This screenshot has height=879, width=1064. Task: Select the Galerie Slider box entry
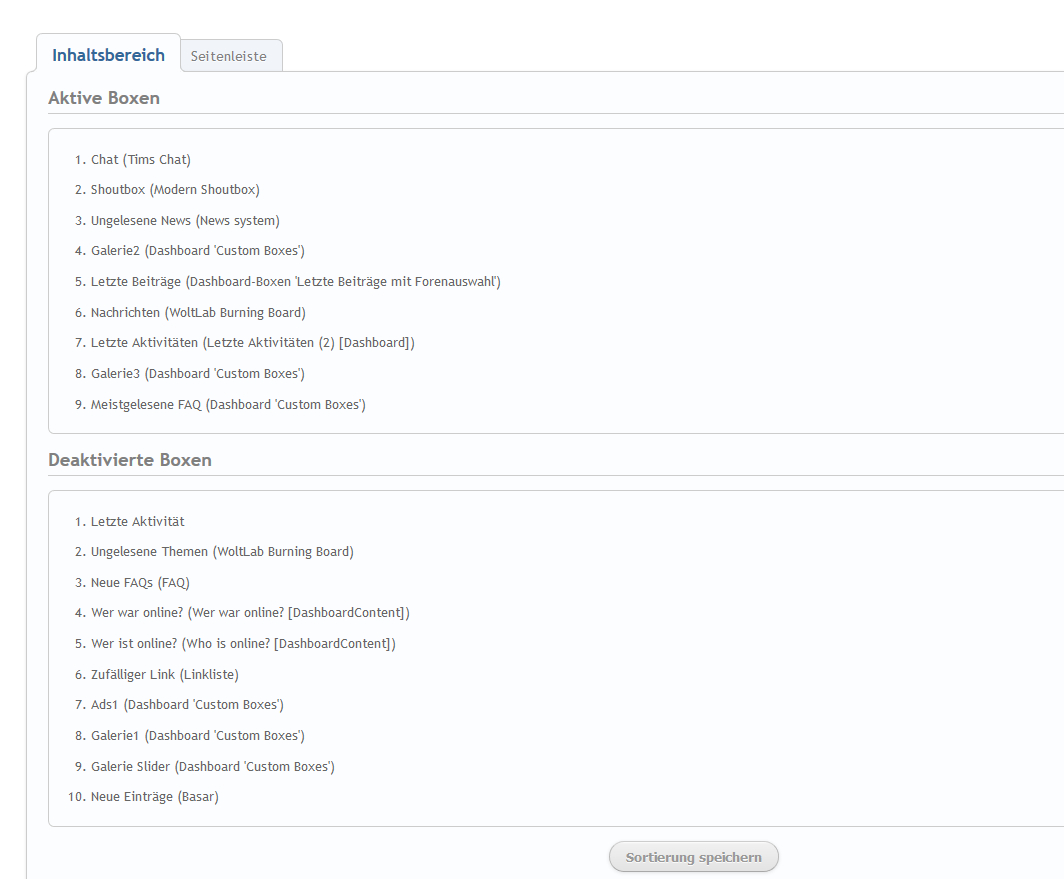tap(212, 766)
